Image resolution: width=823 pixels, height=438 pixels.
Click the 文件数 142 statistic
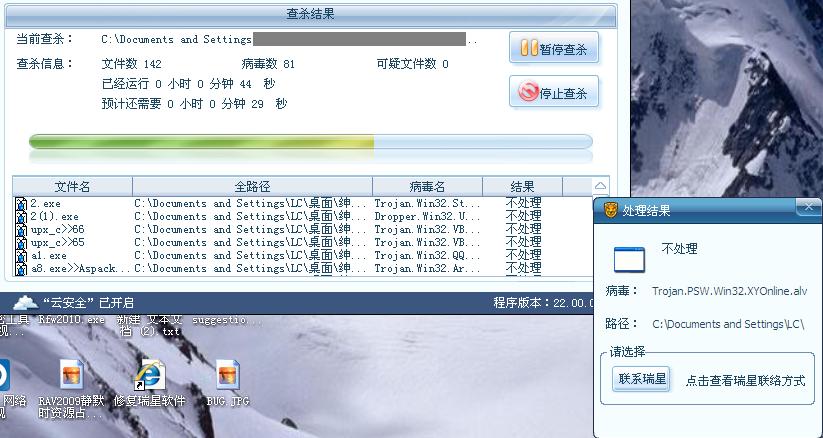point(132,64)
